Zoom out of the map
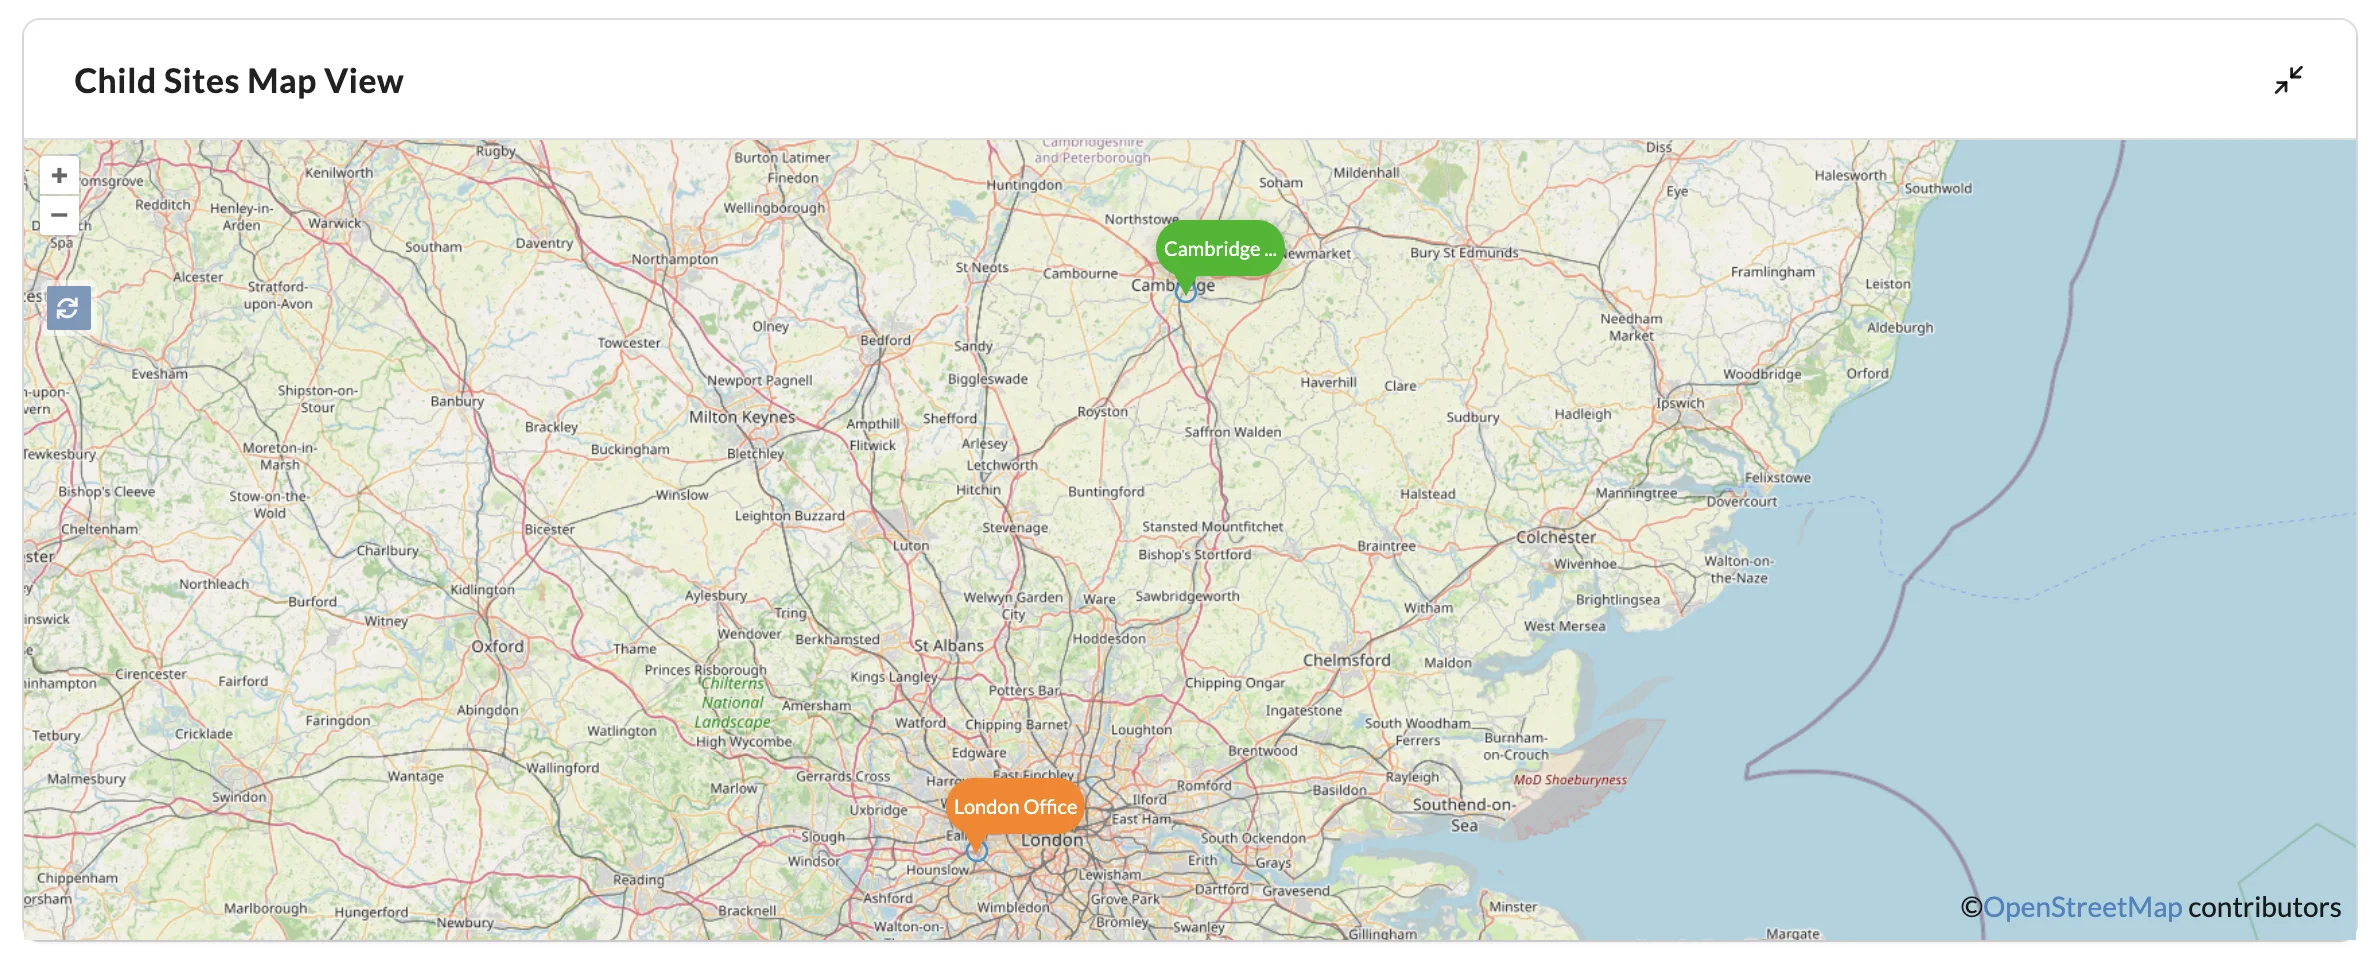This screenshot has width=2376, height=964. [x=59, y=215]
